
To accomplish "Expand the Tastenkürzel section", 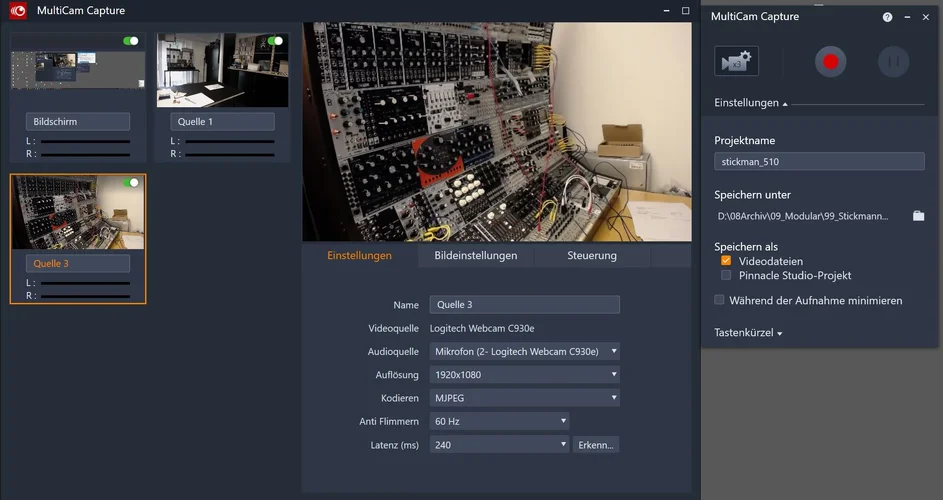I will tap(748, 333).
